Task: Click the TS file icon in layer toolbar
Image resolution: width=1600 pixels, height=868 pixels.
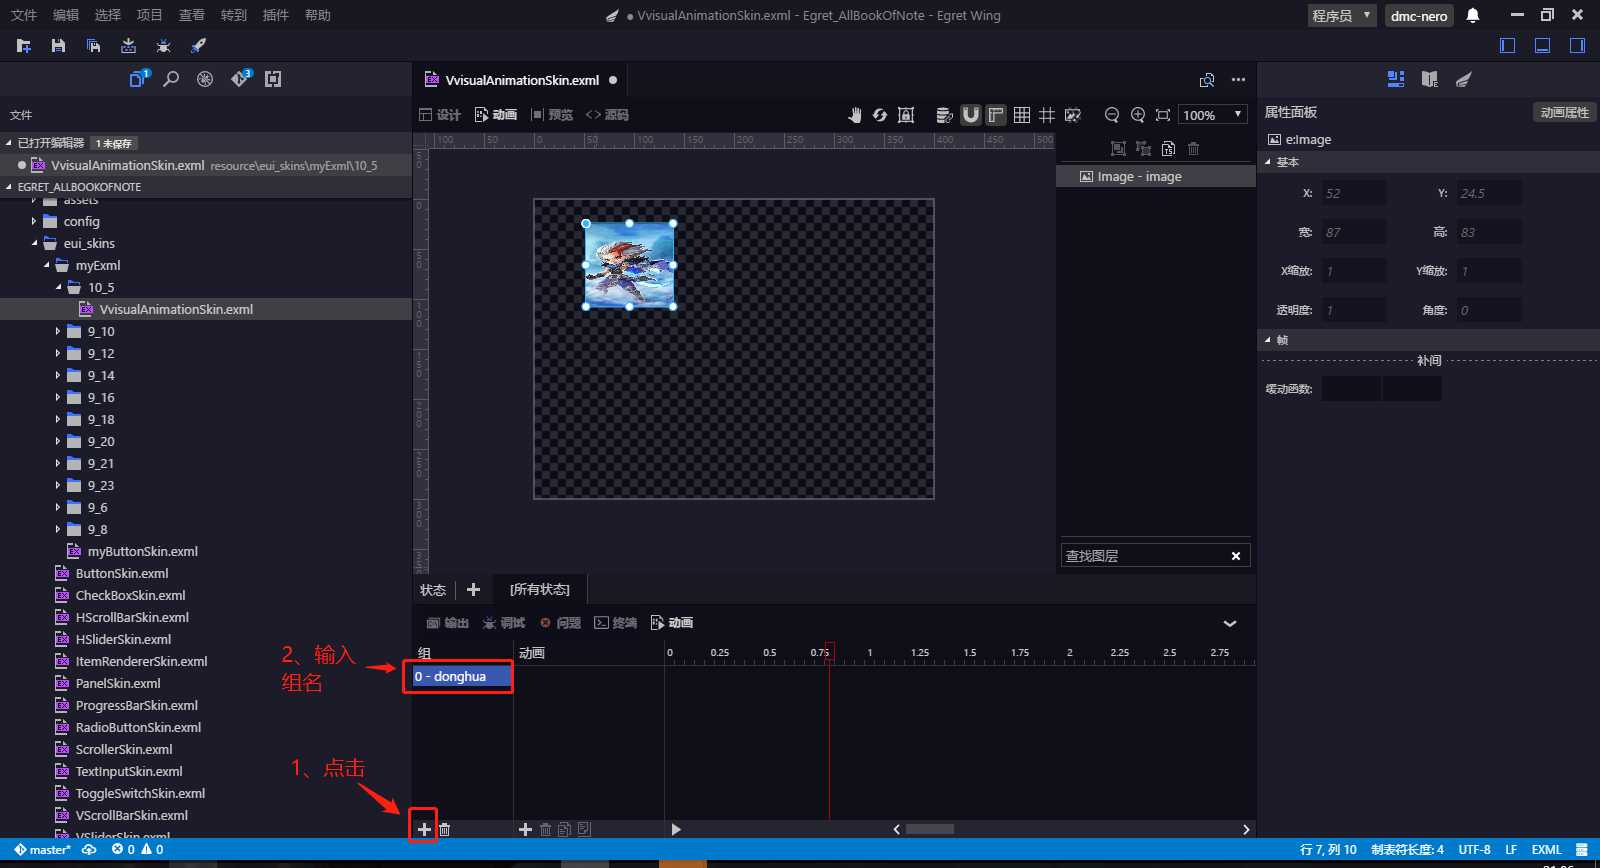Action: (1168, 149)
